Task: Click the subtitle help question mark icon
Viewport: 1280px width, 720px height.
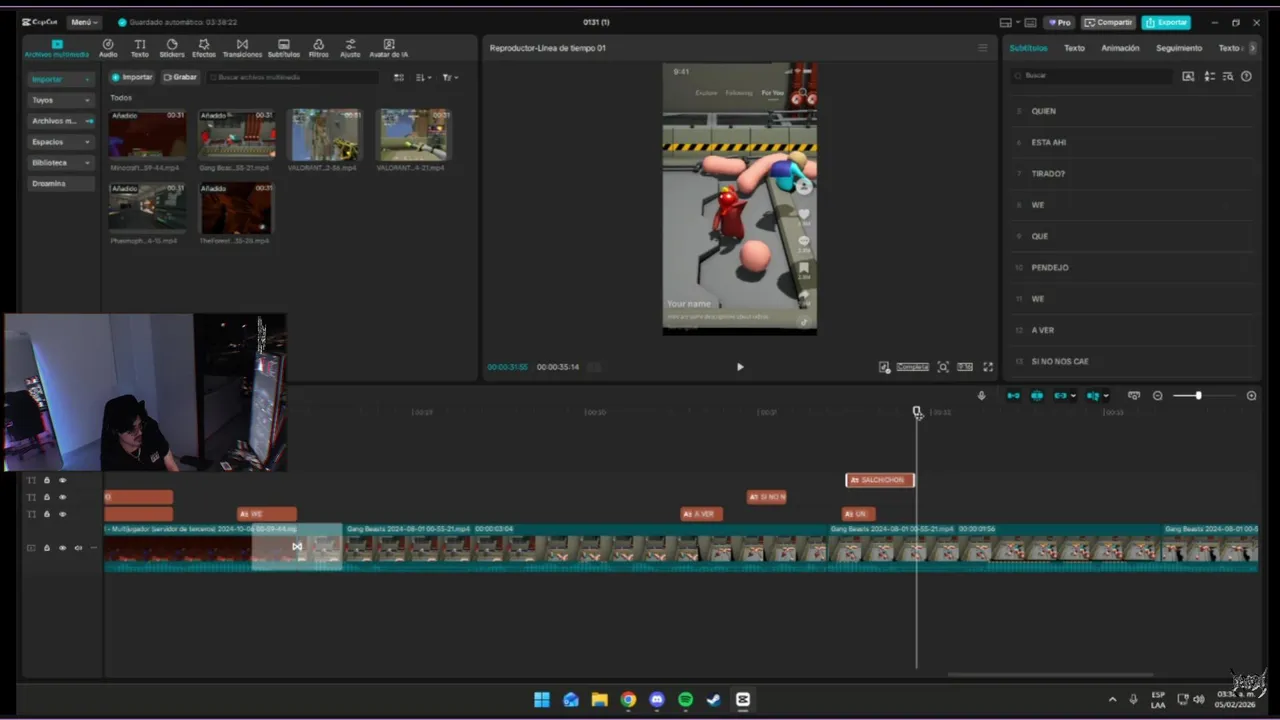Action: [1246, 76]
